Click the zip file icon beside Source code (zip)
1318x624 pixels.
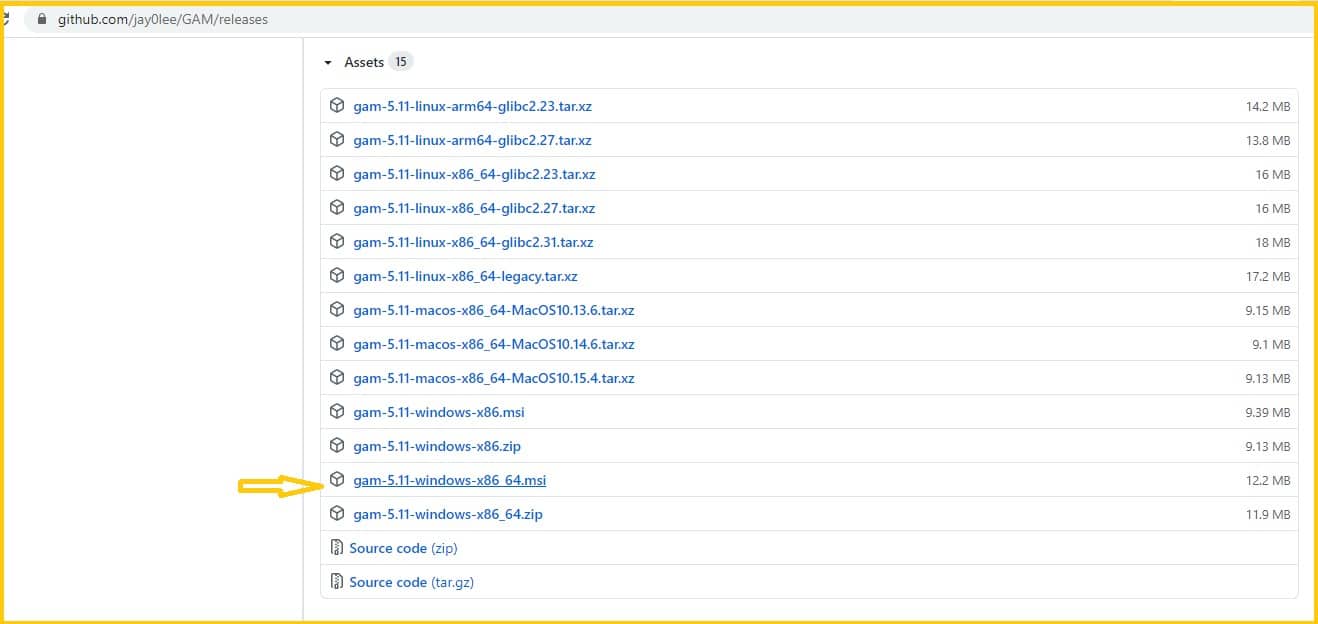point(337,548)
